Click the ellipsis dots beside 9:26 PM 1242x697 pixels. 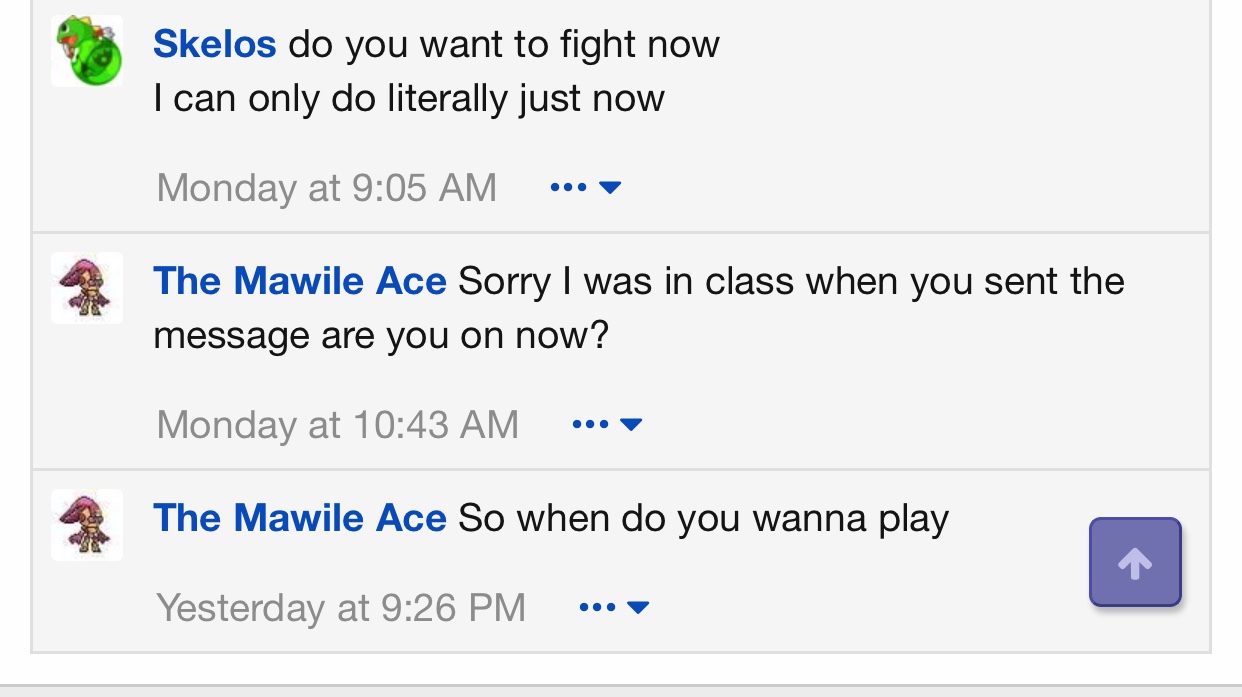(597, 608)
